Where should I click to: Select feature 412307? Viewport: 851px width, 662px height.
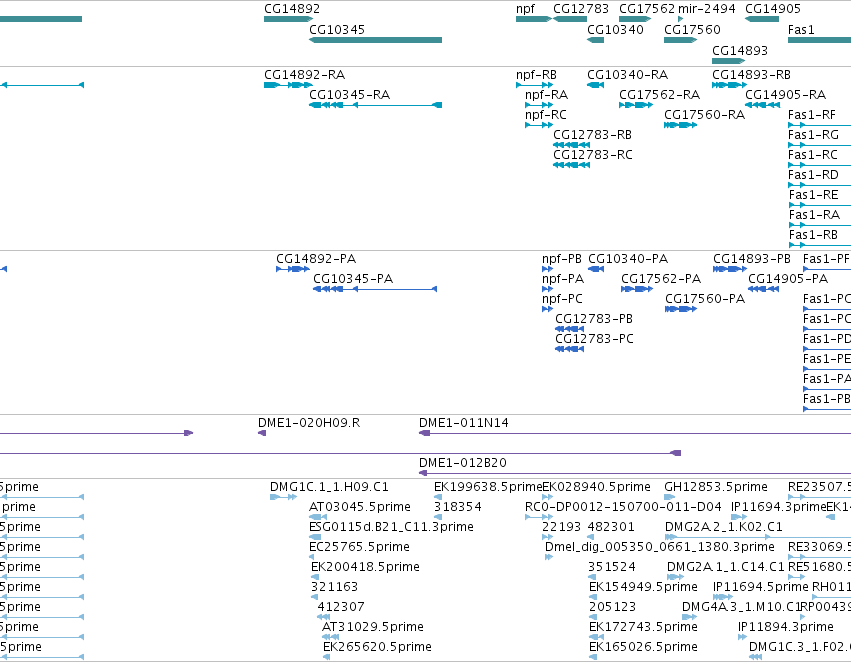click(x=341, y=607)
